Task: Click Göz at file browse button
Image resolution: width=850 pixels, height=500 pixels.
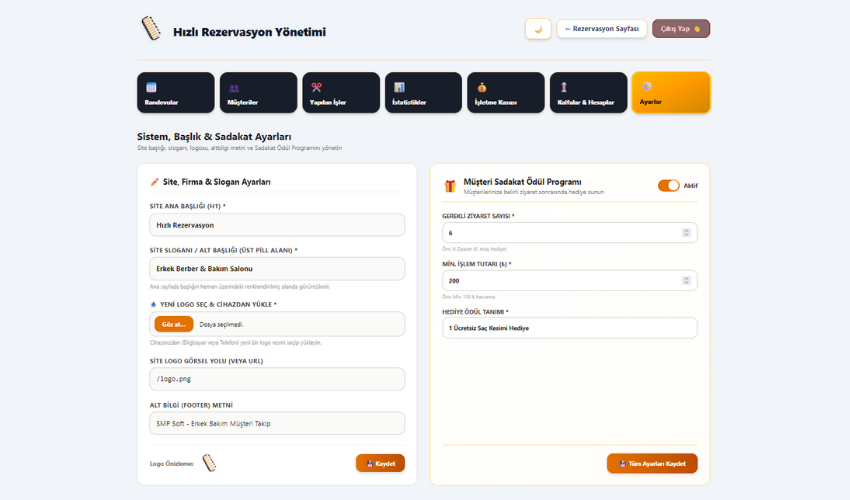Action: click(x=174, y=324)
